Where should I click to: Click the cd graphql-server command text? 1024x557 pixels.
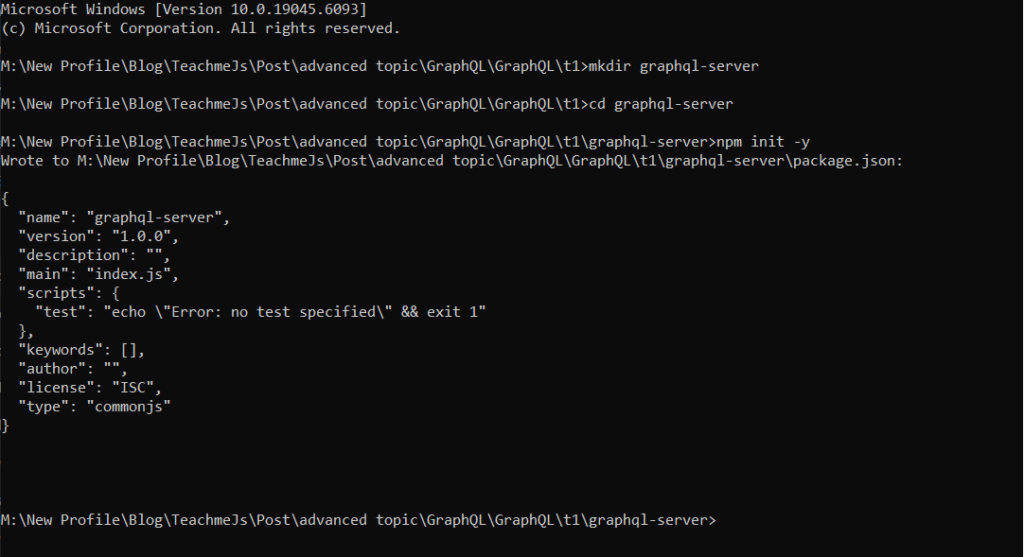coord(661,104)
